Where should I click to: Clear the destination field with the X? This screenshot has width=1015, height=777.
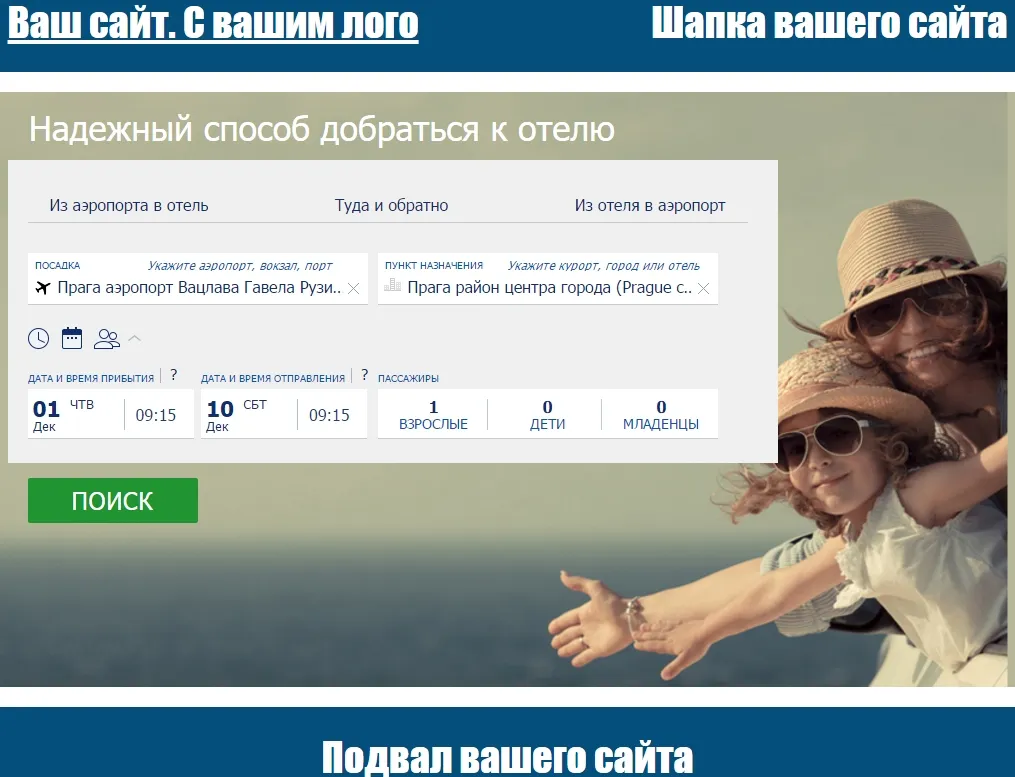pos(703,288)
